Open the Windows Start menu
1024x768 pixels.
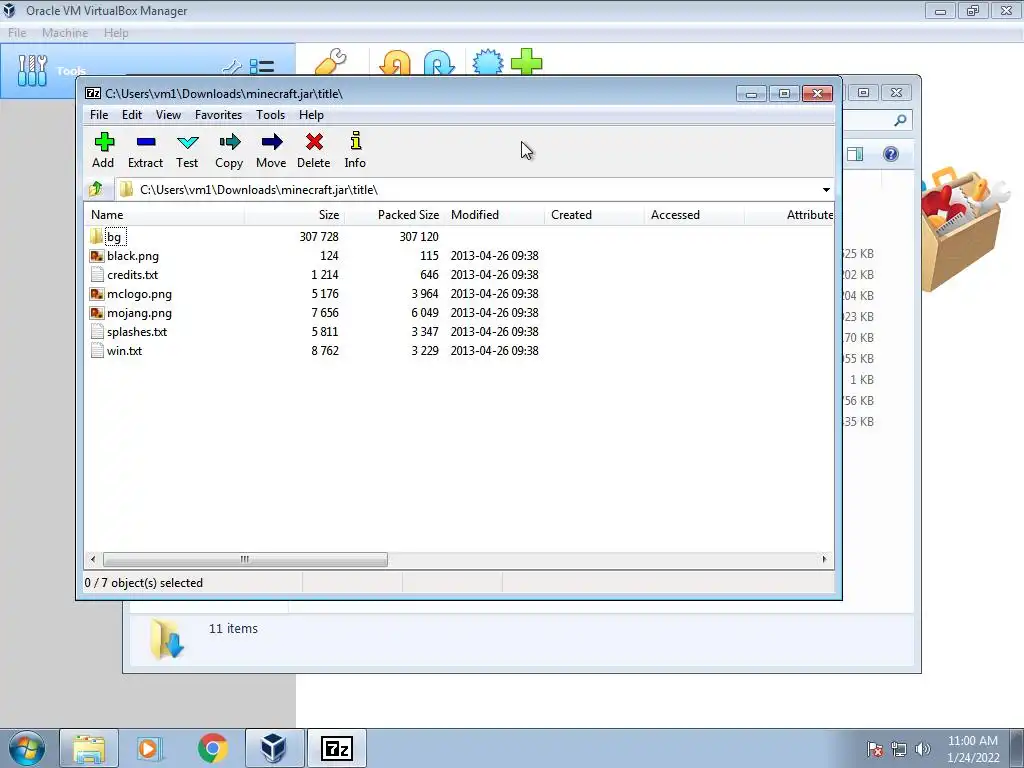pyautogui.click(x=26, y=748)
